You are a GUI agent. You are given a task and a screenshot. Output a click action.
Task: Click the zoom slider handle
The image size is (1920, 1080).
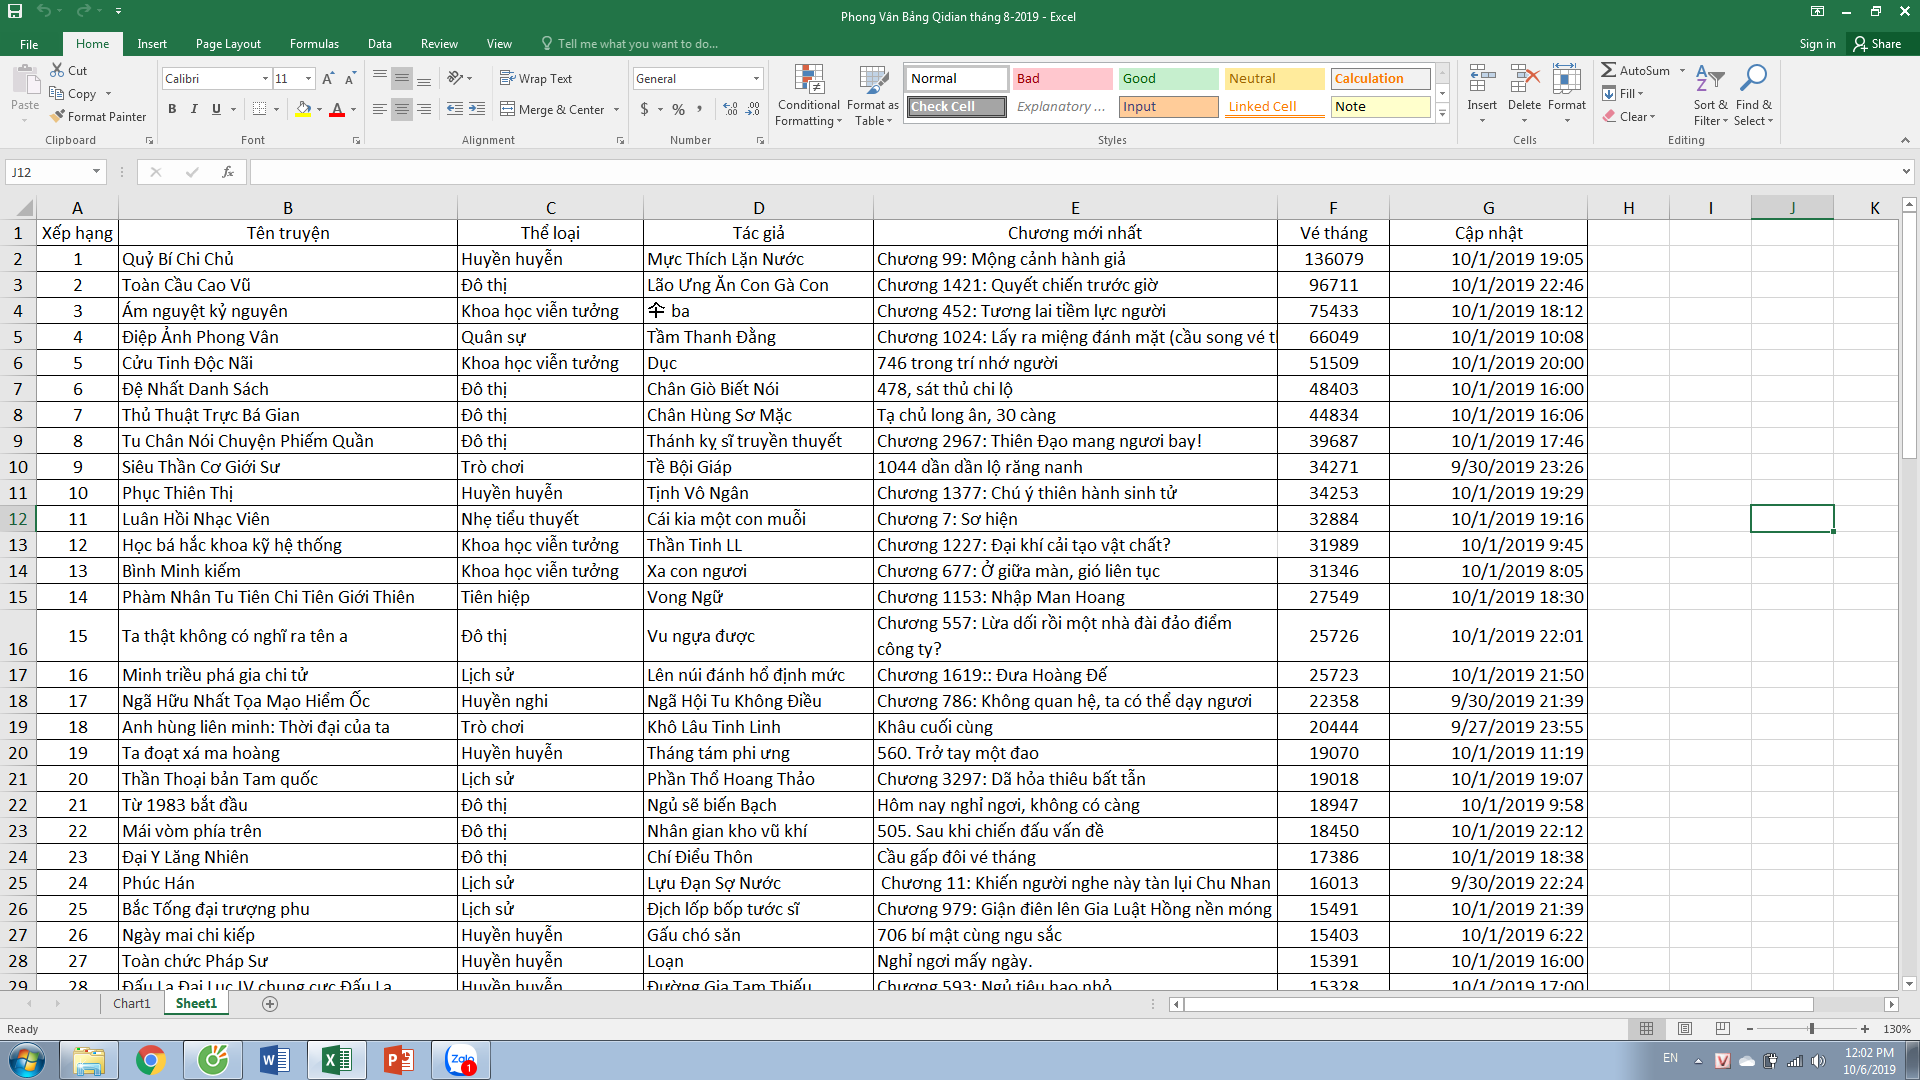coord(1811,1029)
